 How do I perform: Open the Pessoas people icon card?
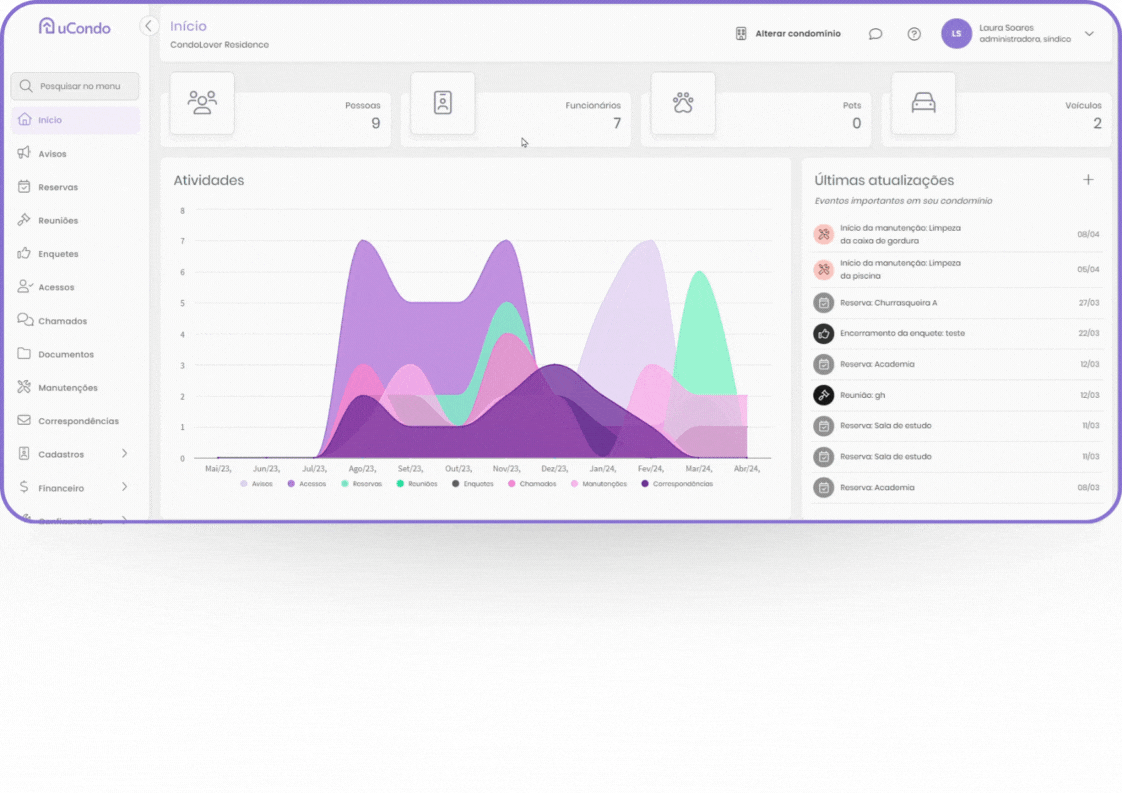202,102
